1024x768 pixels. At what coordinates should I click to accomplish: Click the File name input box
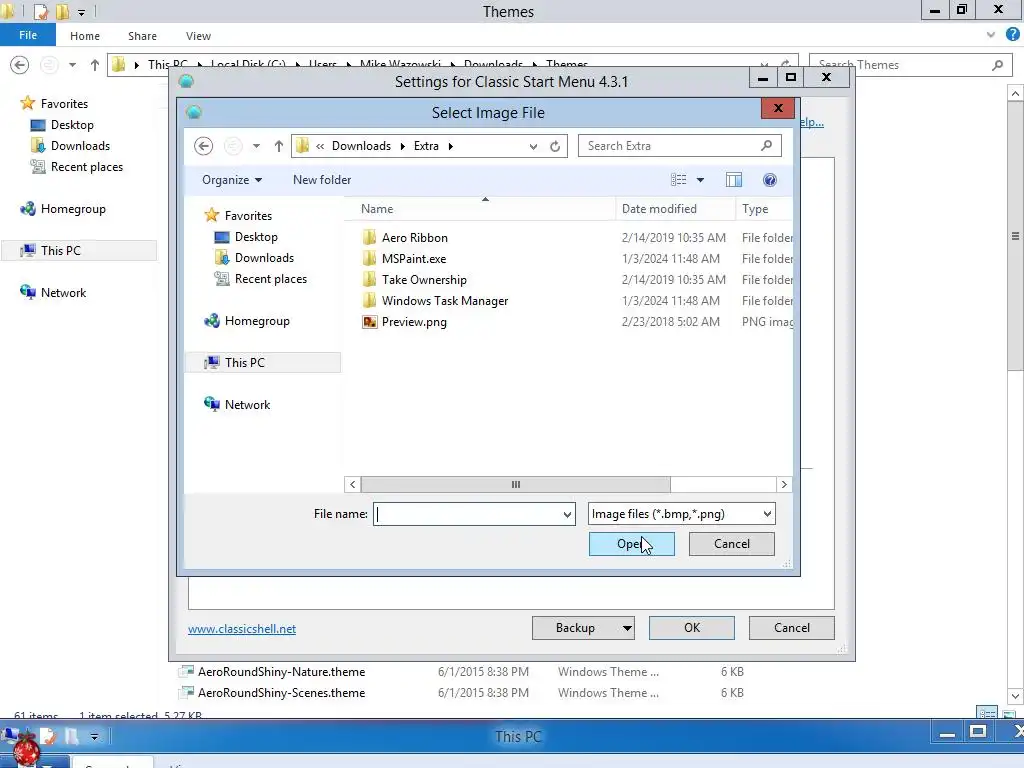point(468,514)
